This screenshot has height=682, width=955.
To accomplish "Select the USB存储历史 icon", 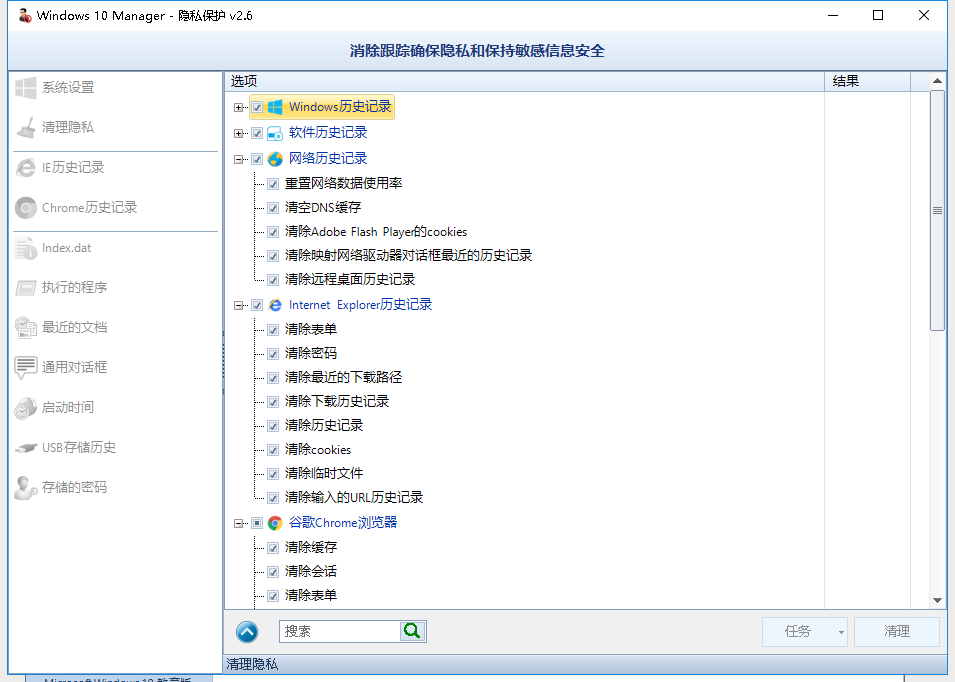I will pos(26,448).
